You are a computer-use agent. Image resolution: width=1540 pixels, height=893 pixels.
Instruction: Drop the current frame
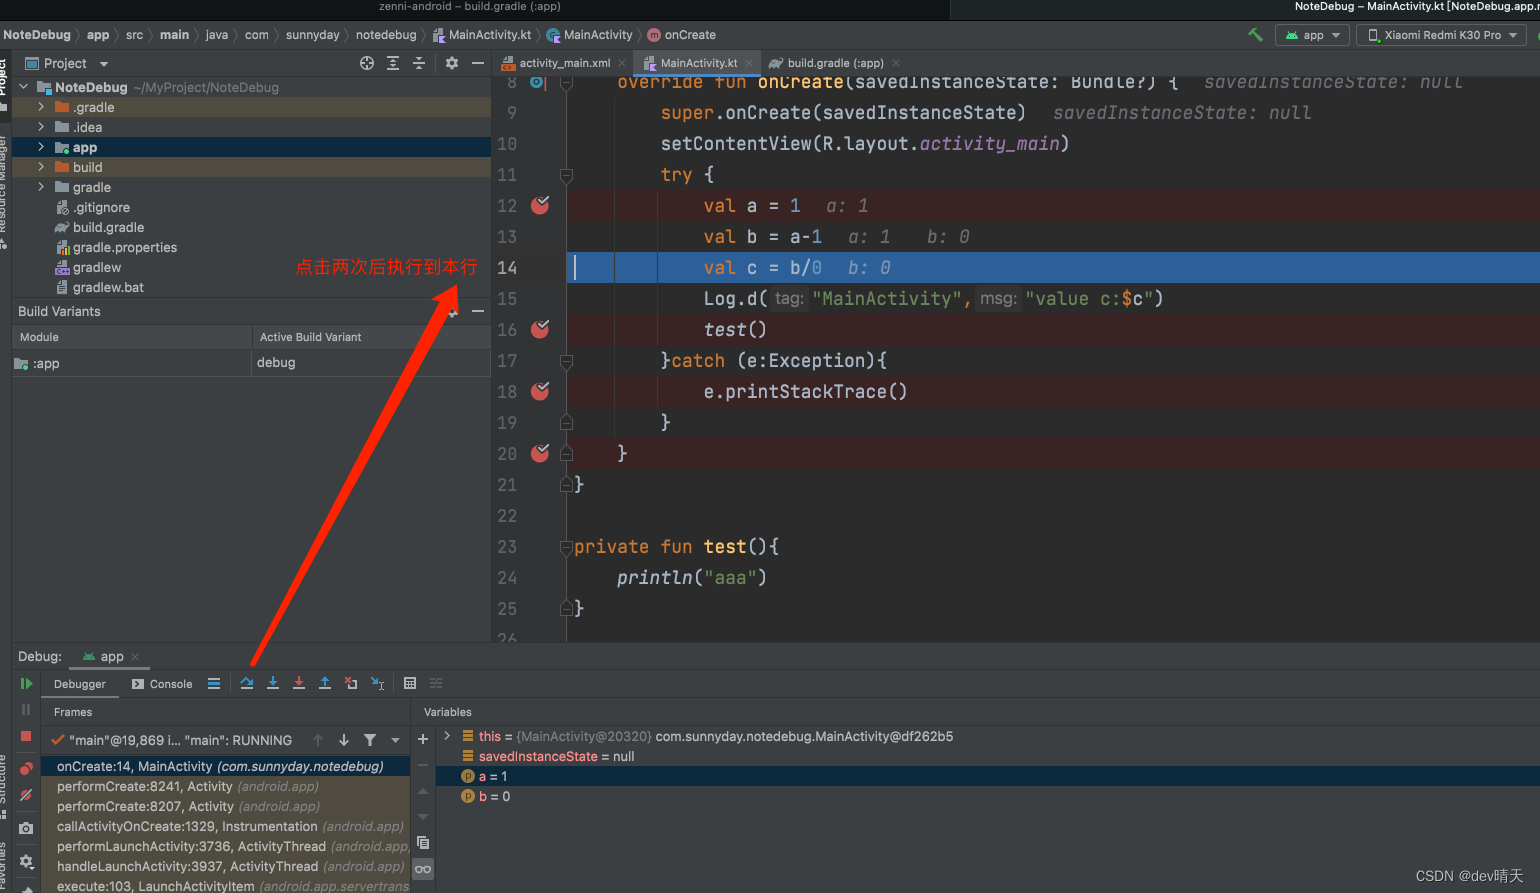351,683
